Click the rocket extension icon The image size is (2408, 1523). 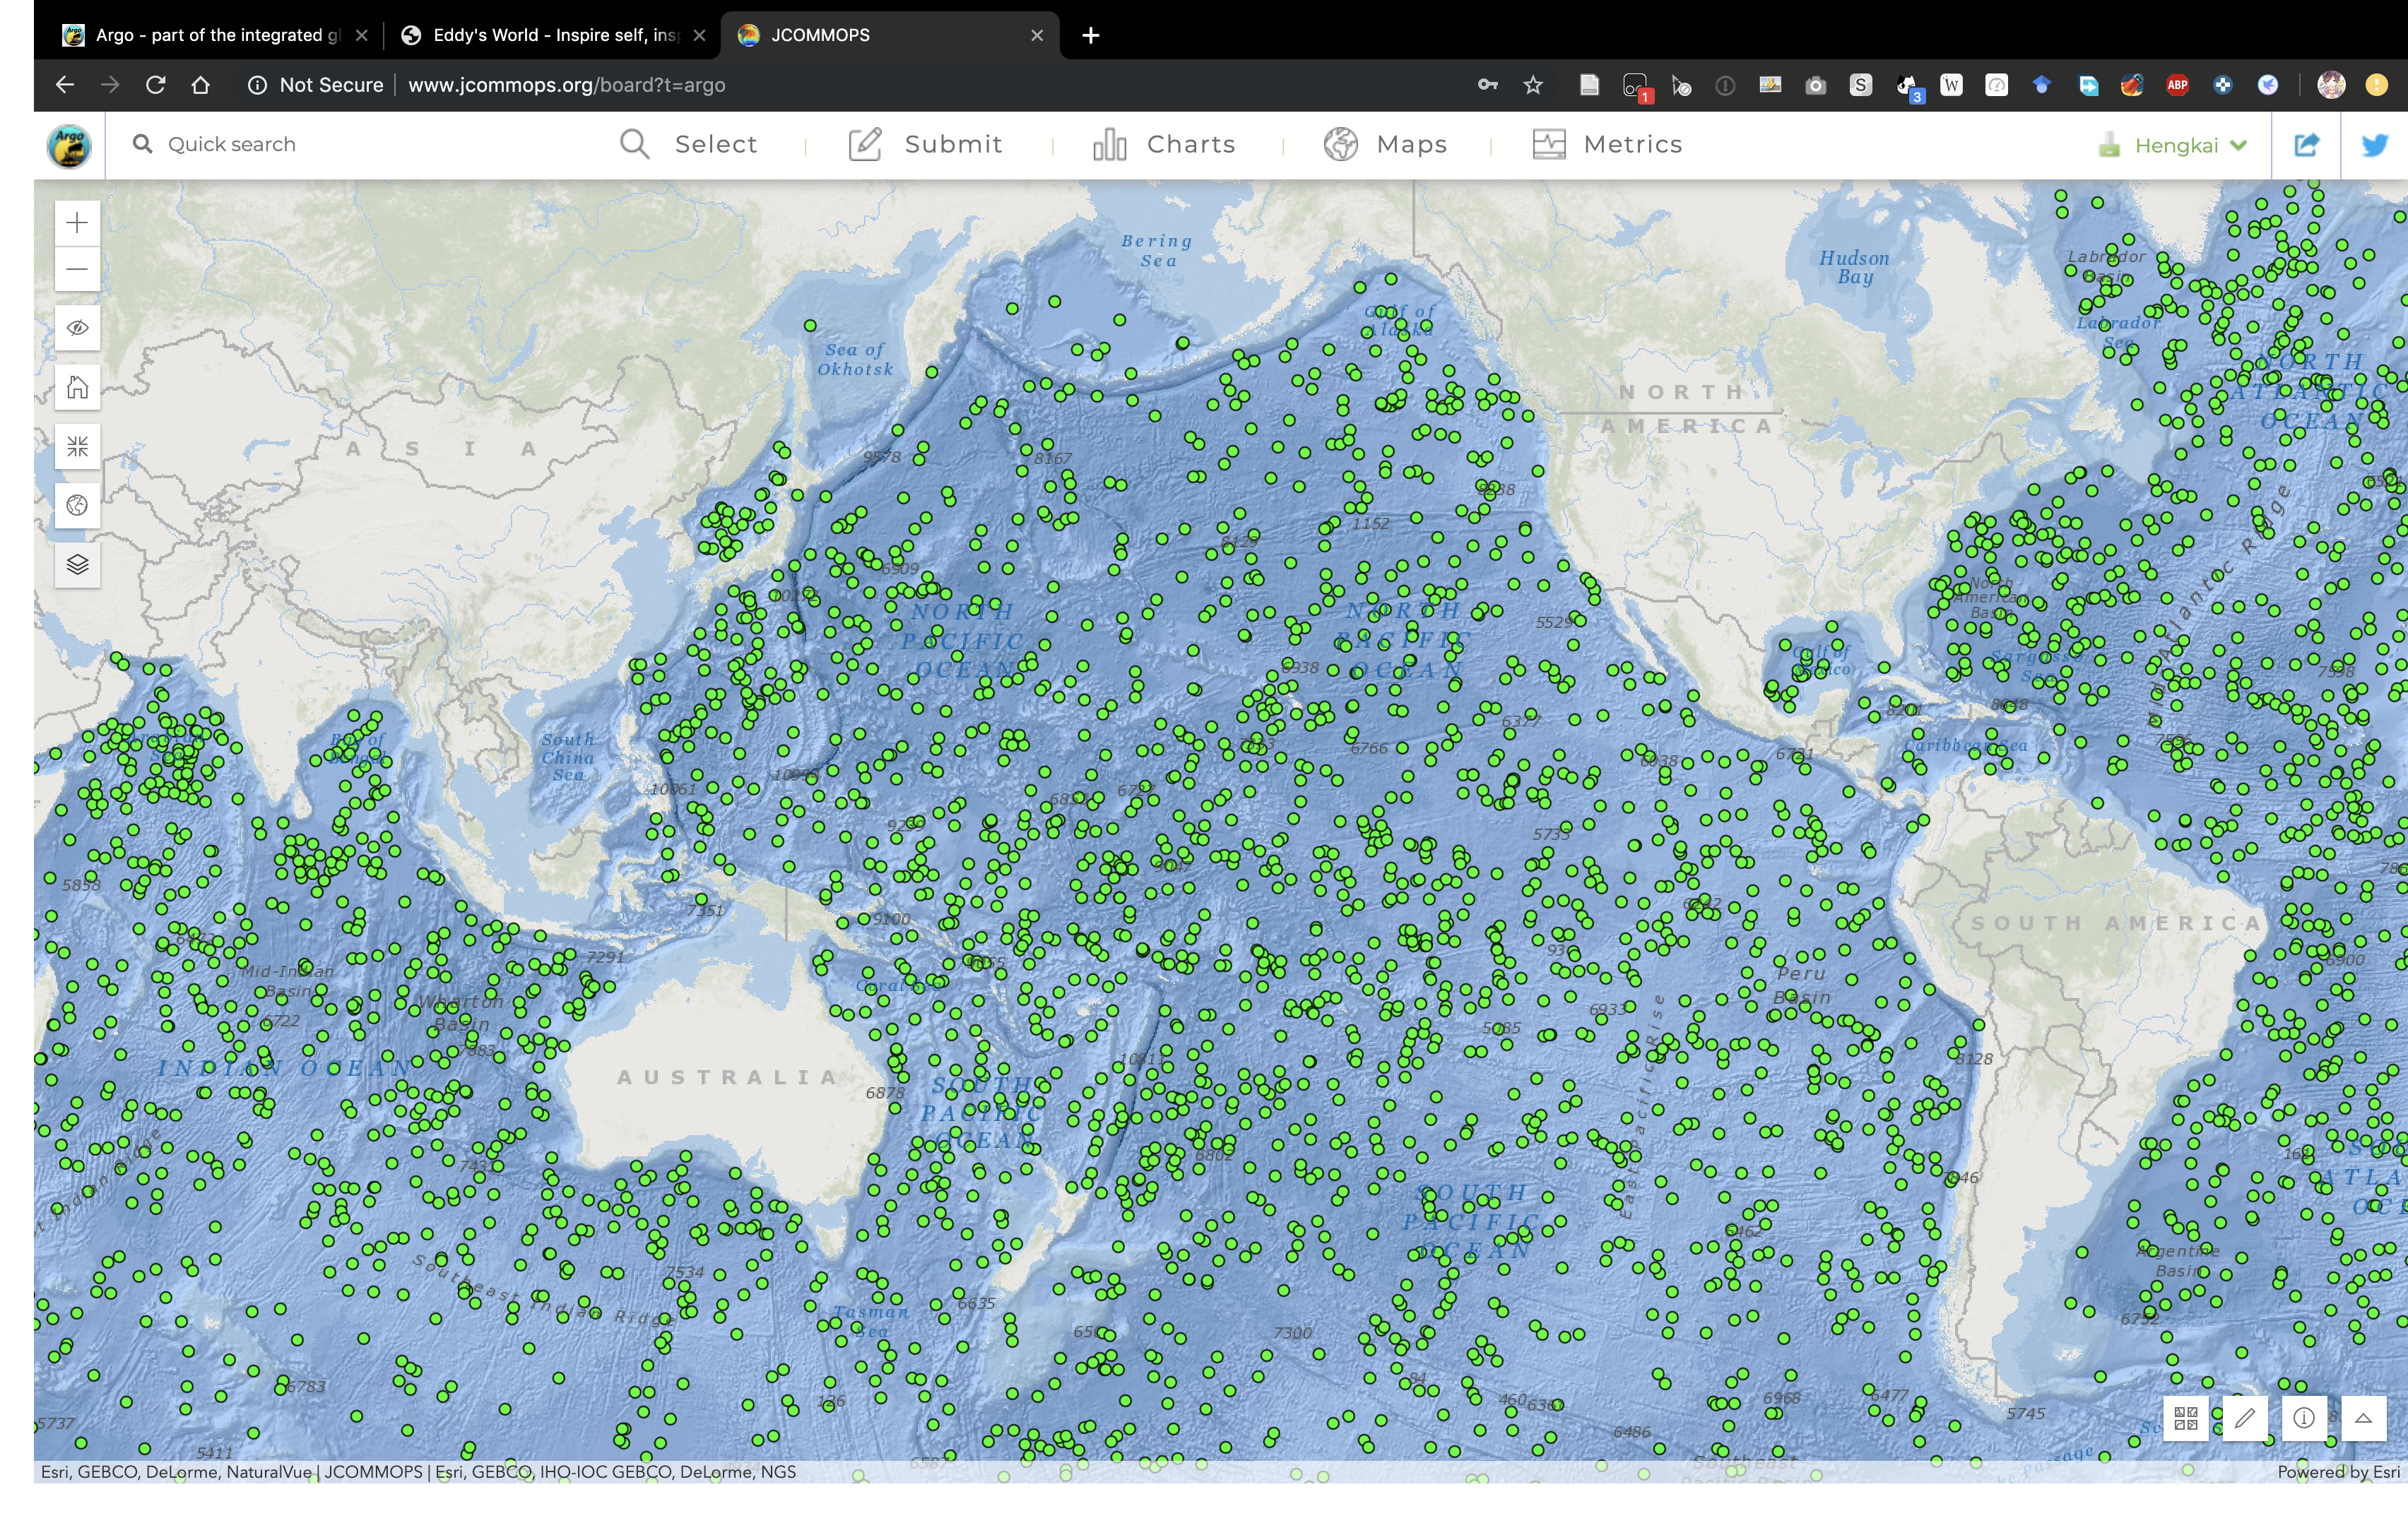[x=2132, y=85]
